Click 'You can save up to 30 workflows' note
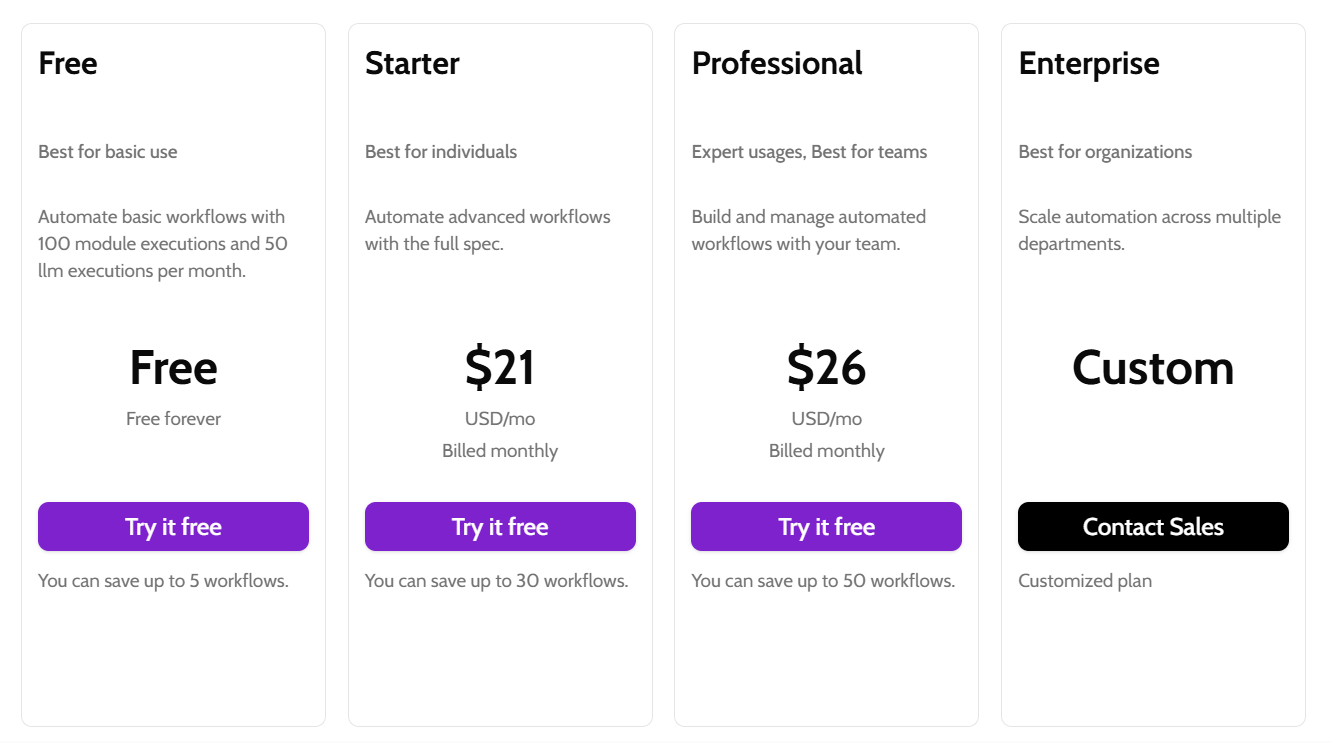The height and width of the screenshot is (743, 1331). click(497, 580)
